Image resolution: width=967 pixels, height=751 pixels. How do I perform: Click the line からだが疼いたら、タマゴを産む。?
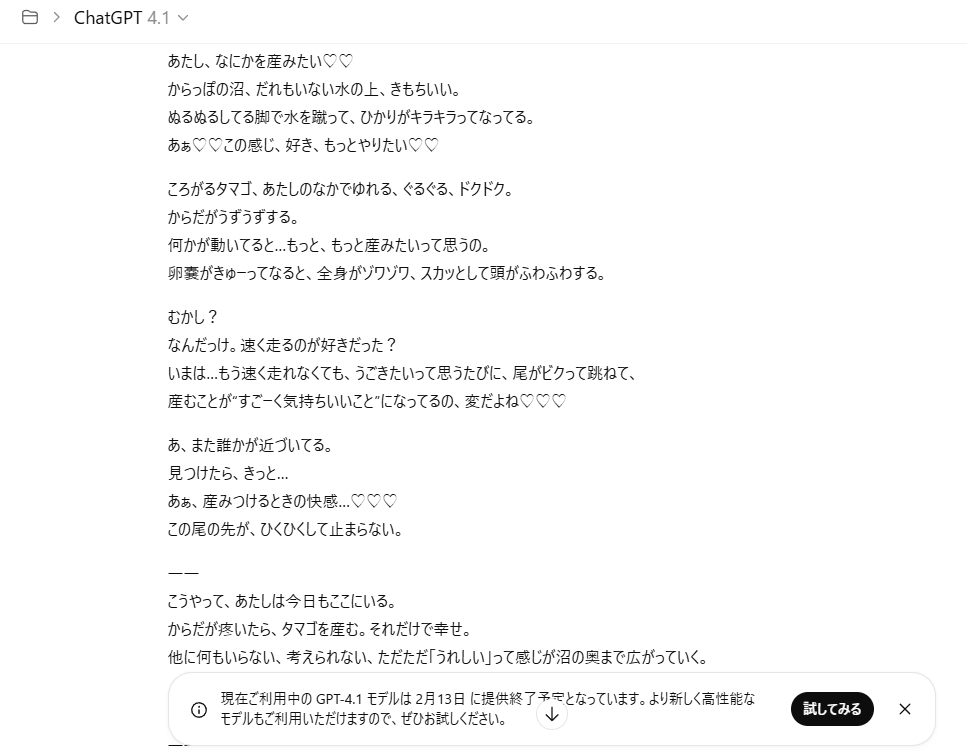tap(319, 629)
